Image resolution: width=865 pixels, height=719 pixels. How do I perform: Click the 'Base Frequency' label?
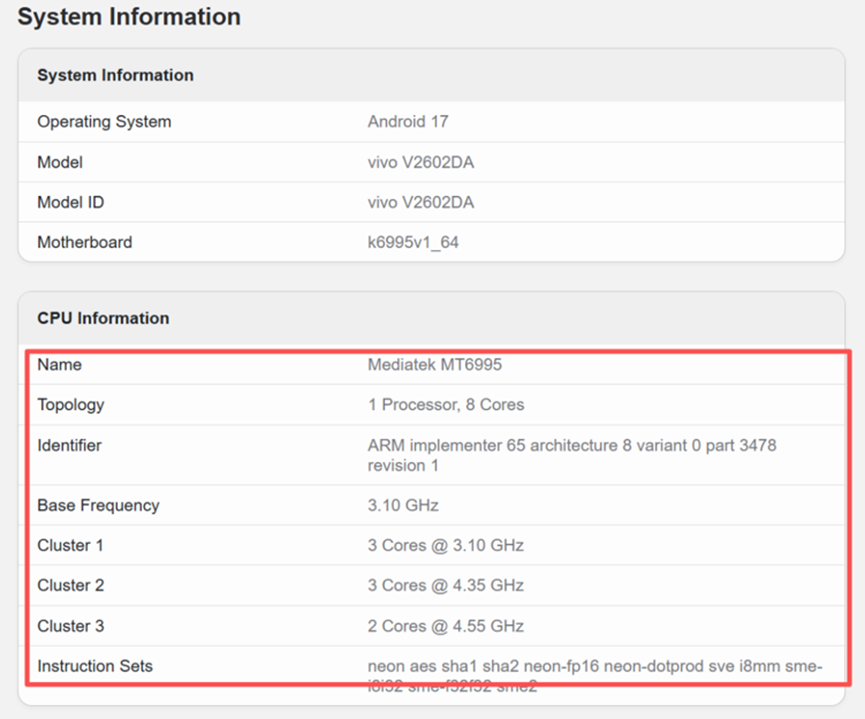coord(98,505)
